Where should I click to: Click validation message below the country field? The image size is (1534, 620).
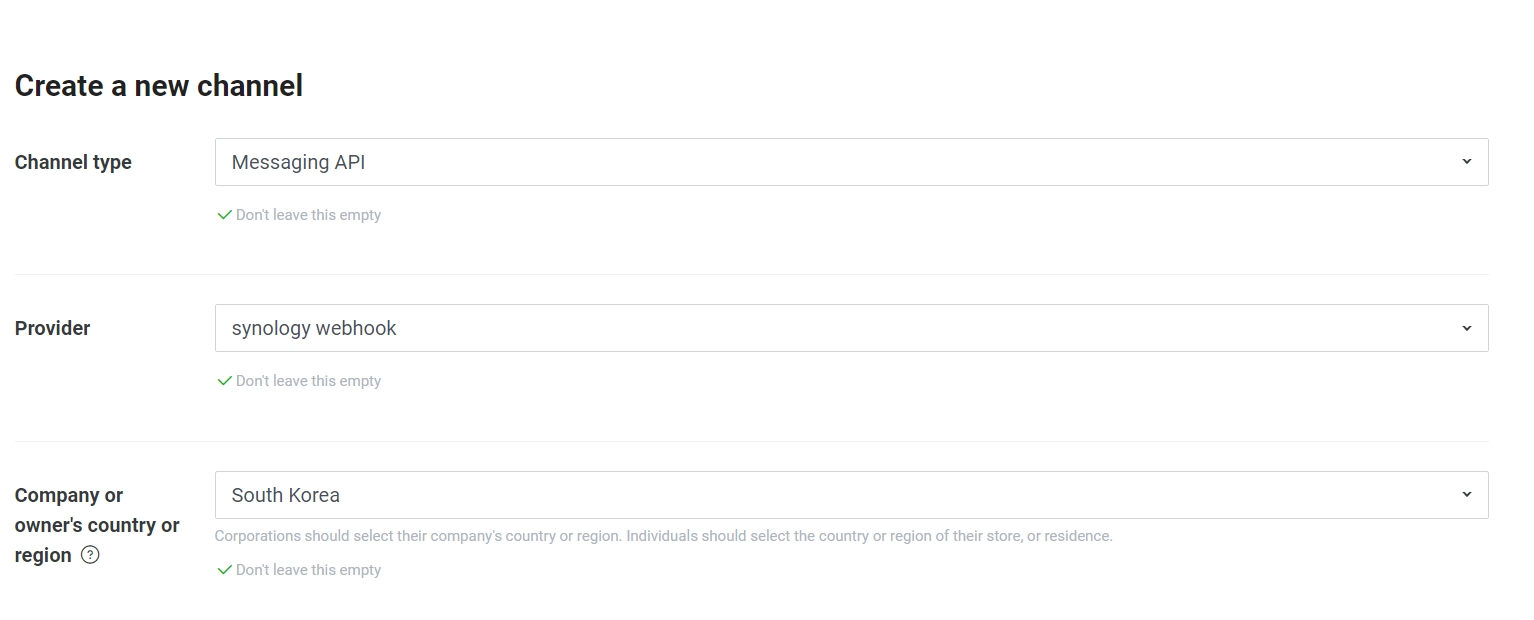pyautogui.click(x=308, y=570)
